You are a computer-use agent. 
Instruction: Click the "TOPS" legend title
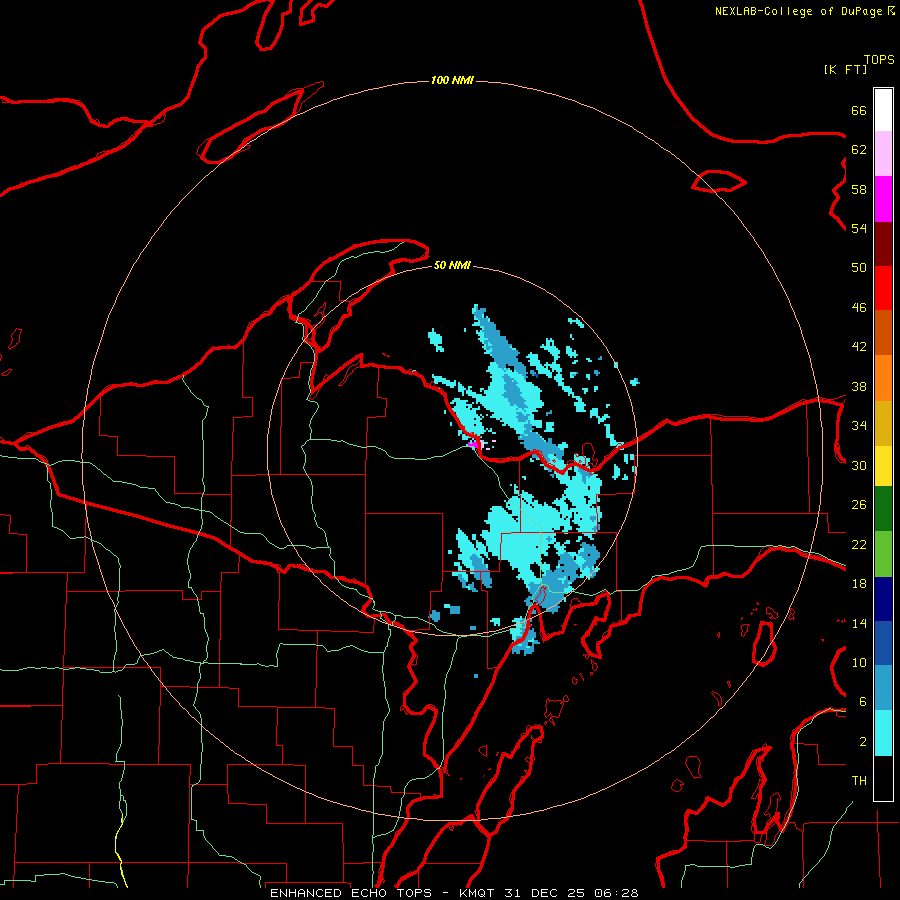879,59
